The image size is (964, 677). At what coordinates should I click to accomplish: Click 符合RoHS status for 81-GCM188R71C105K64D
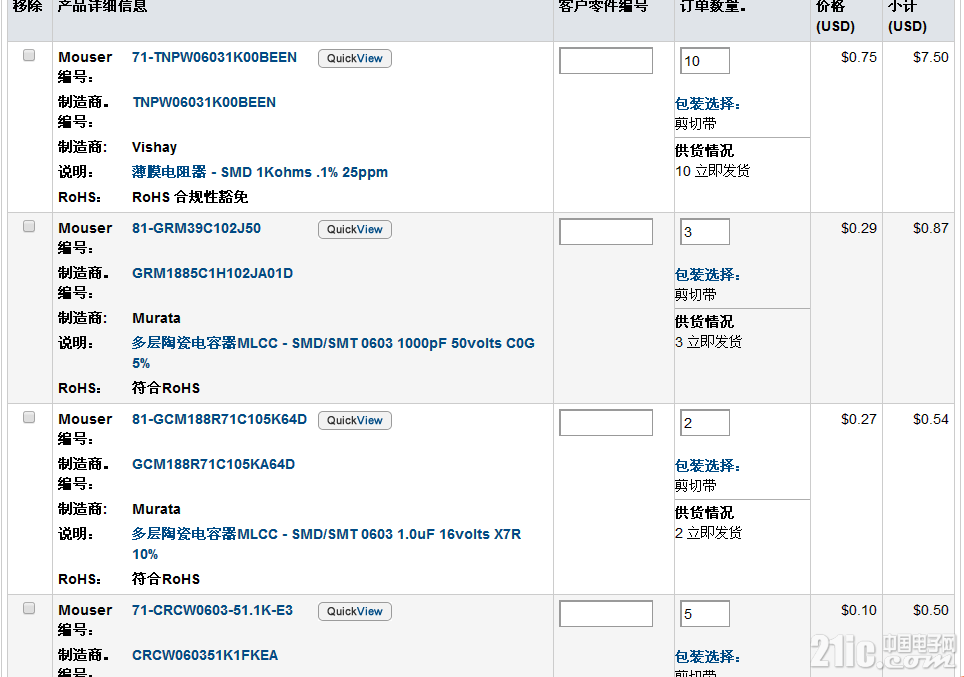point(166,579)
